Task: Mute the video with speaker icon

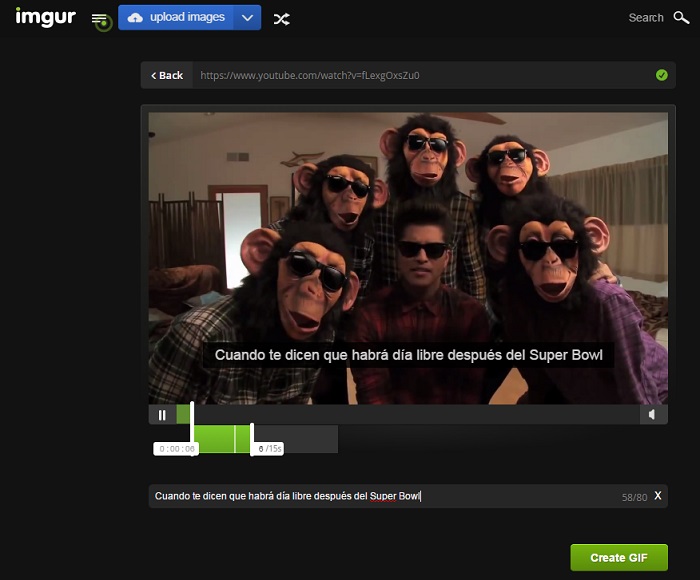Action: point(653,415)
